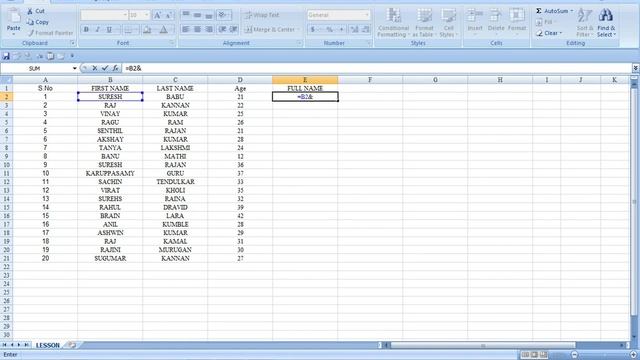This screenshot has width=640, height=360.
Task: Expand the formula bar chevron
Action: [636, 68]
